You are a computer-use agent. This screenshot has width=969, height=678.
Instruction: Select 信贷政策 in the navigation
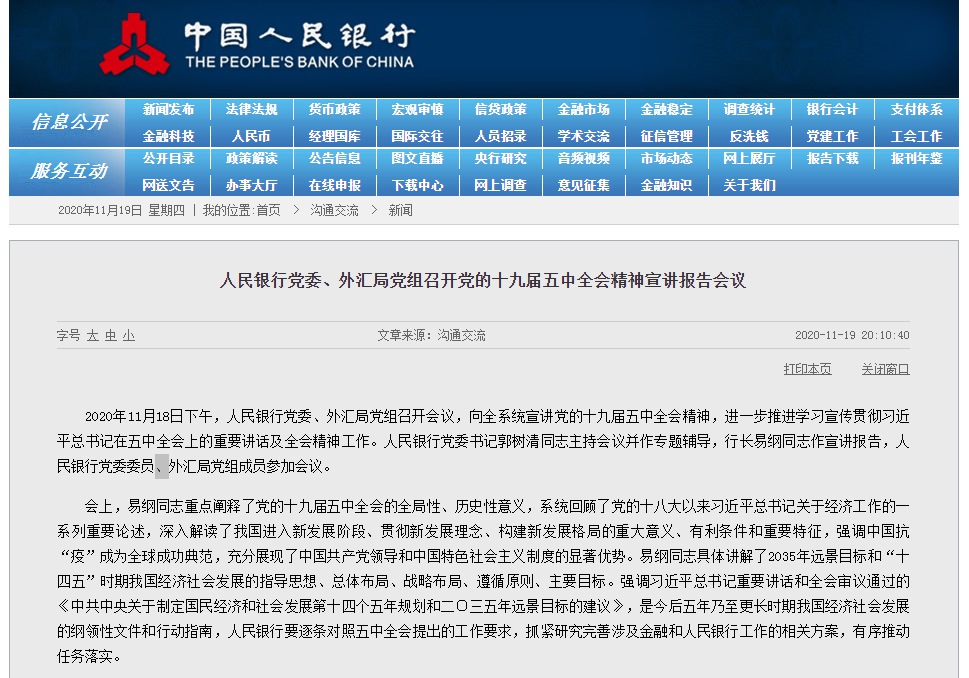pos(501,109)
